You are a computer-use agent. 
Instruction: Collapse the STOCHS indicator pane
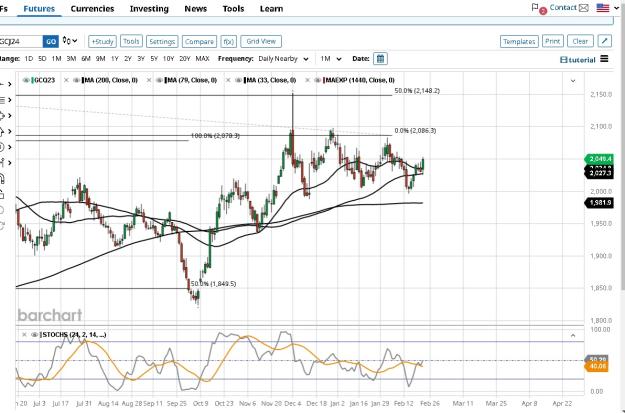coord(573,335)
